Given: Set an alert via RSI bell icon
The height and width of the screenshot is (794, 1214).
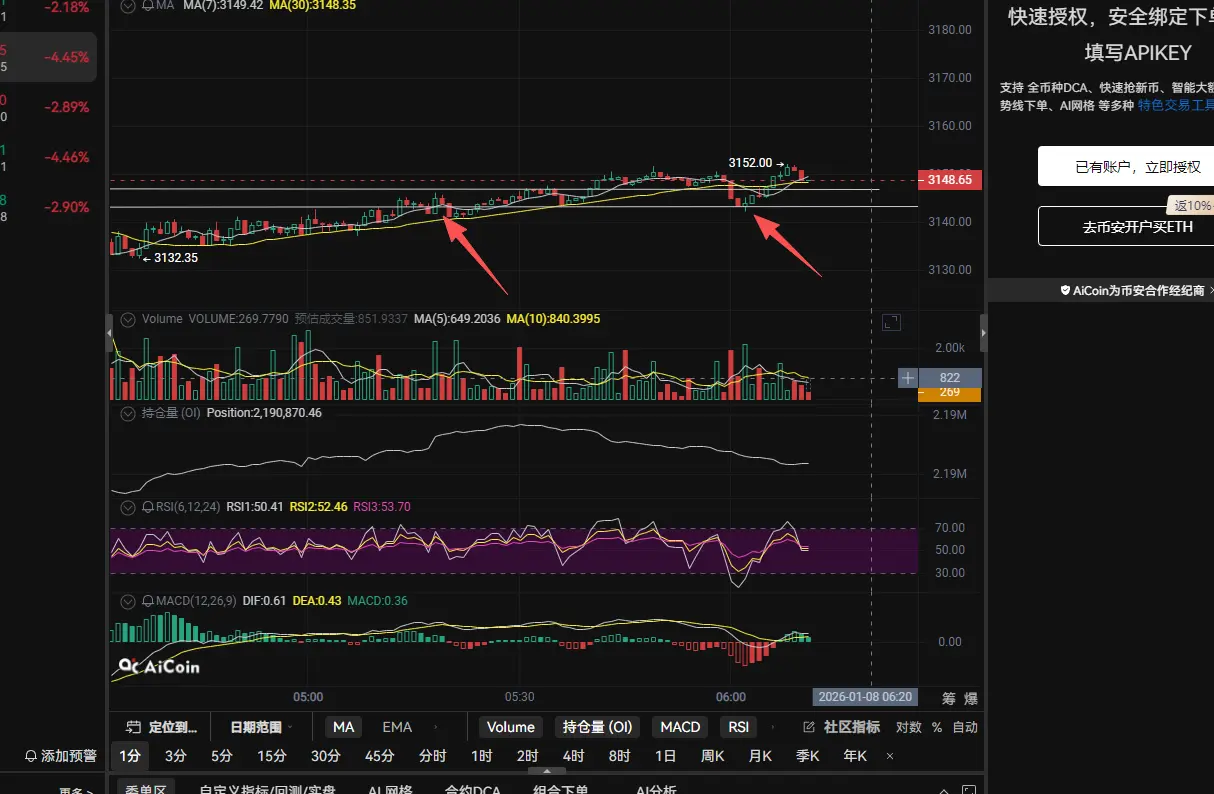Looking at the screenshot, I should (148, 507).
